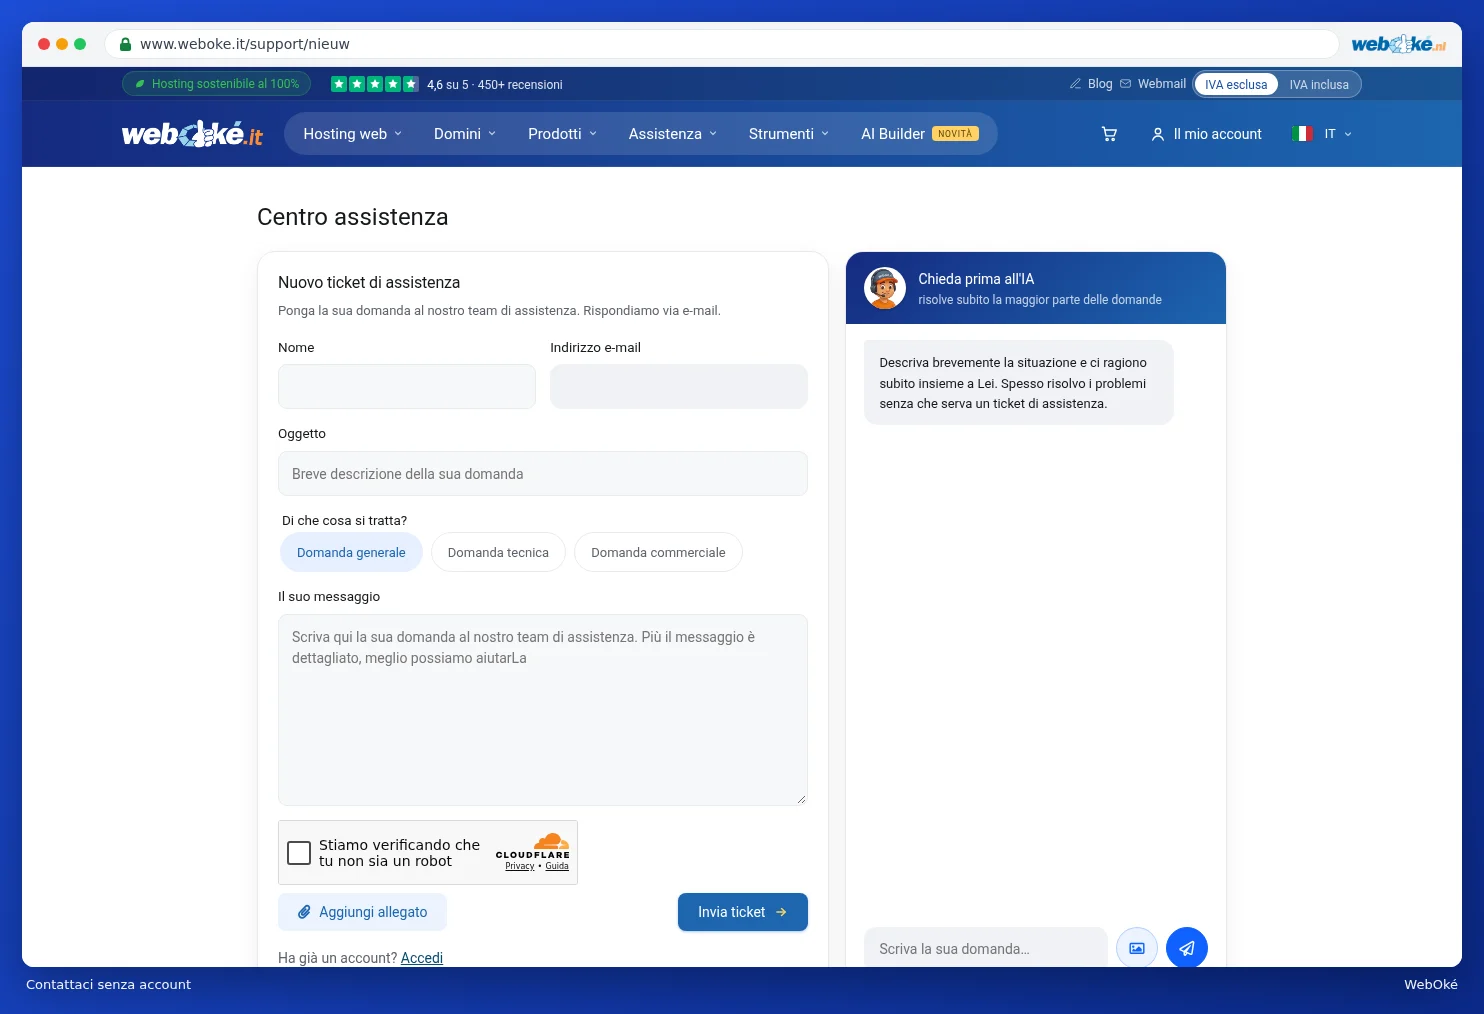Expand the Hosting web menu
The image size is (1484, 1014).
(x=353, y=134)
